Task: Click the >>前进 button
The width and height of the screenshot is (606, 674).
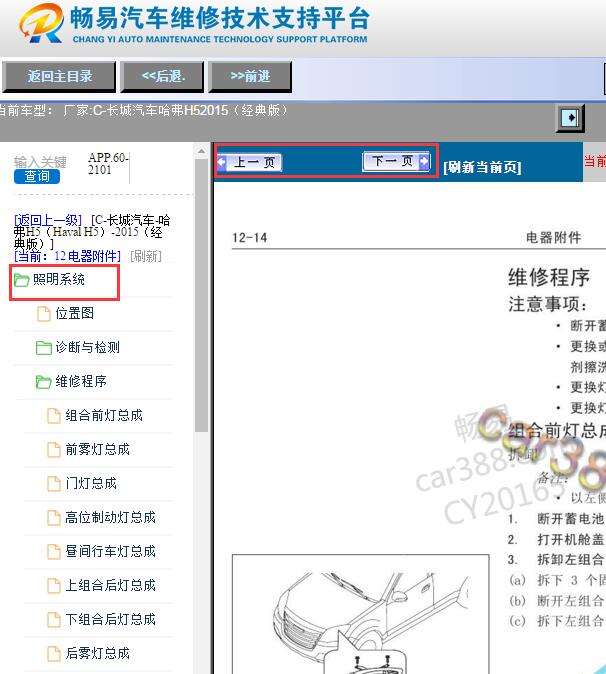Action: (250, 77)
